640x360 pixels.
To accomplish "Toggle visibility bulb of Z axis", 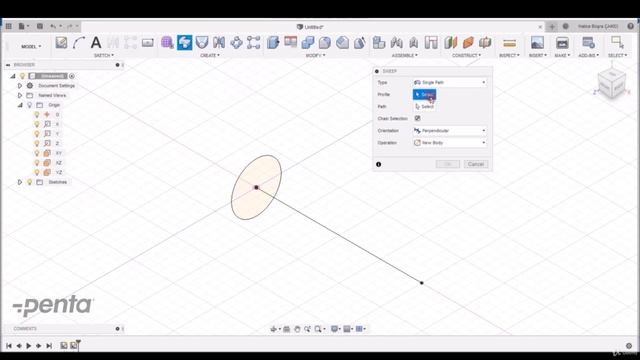I will click(37, 143).
